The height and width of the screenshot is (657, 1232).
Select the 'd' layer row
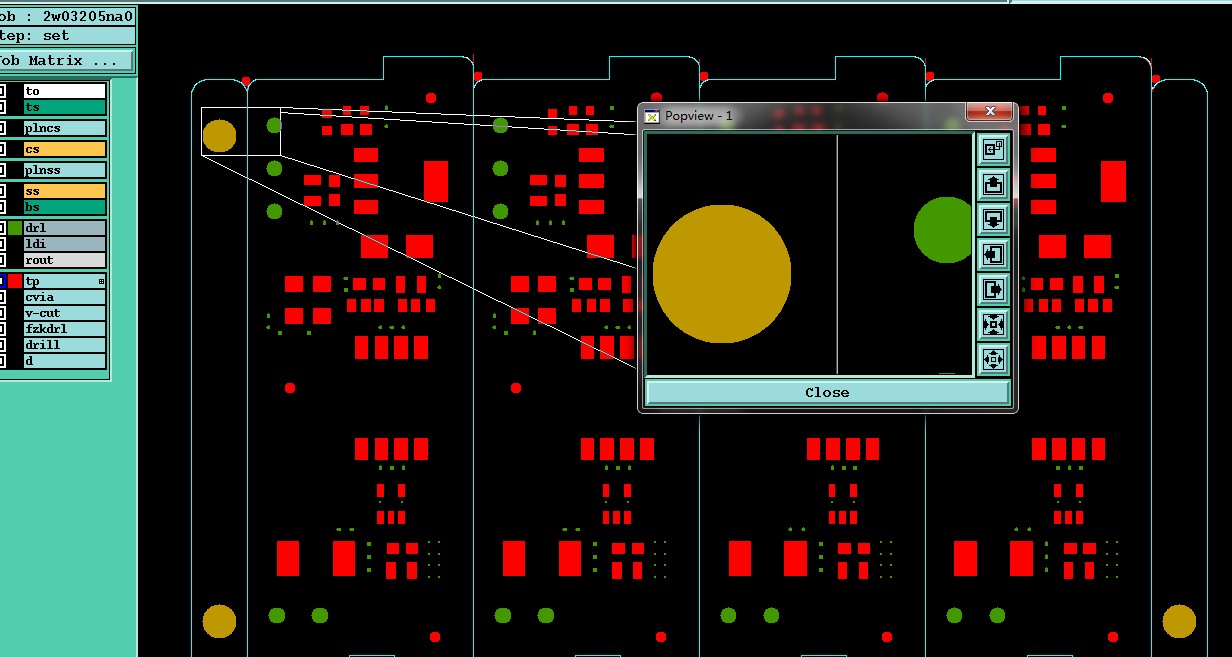click(64, 361)
